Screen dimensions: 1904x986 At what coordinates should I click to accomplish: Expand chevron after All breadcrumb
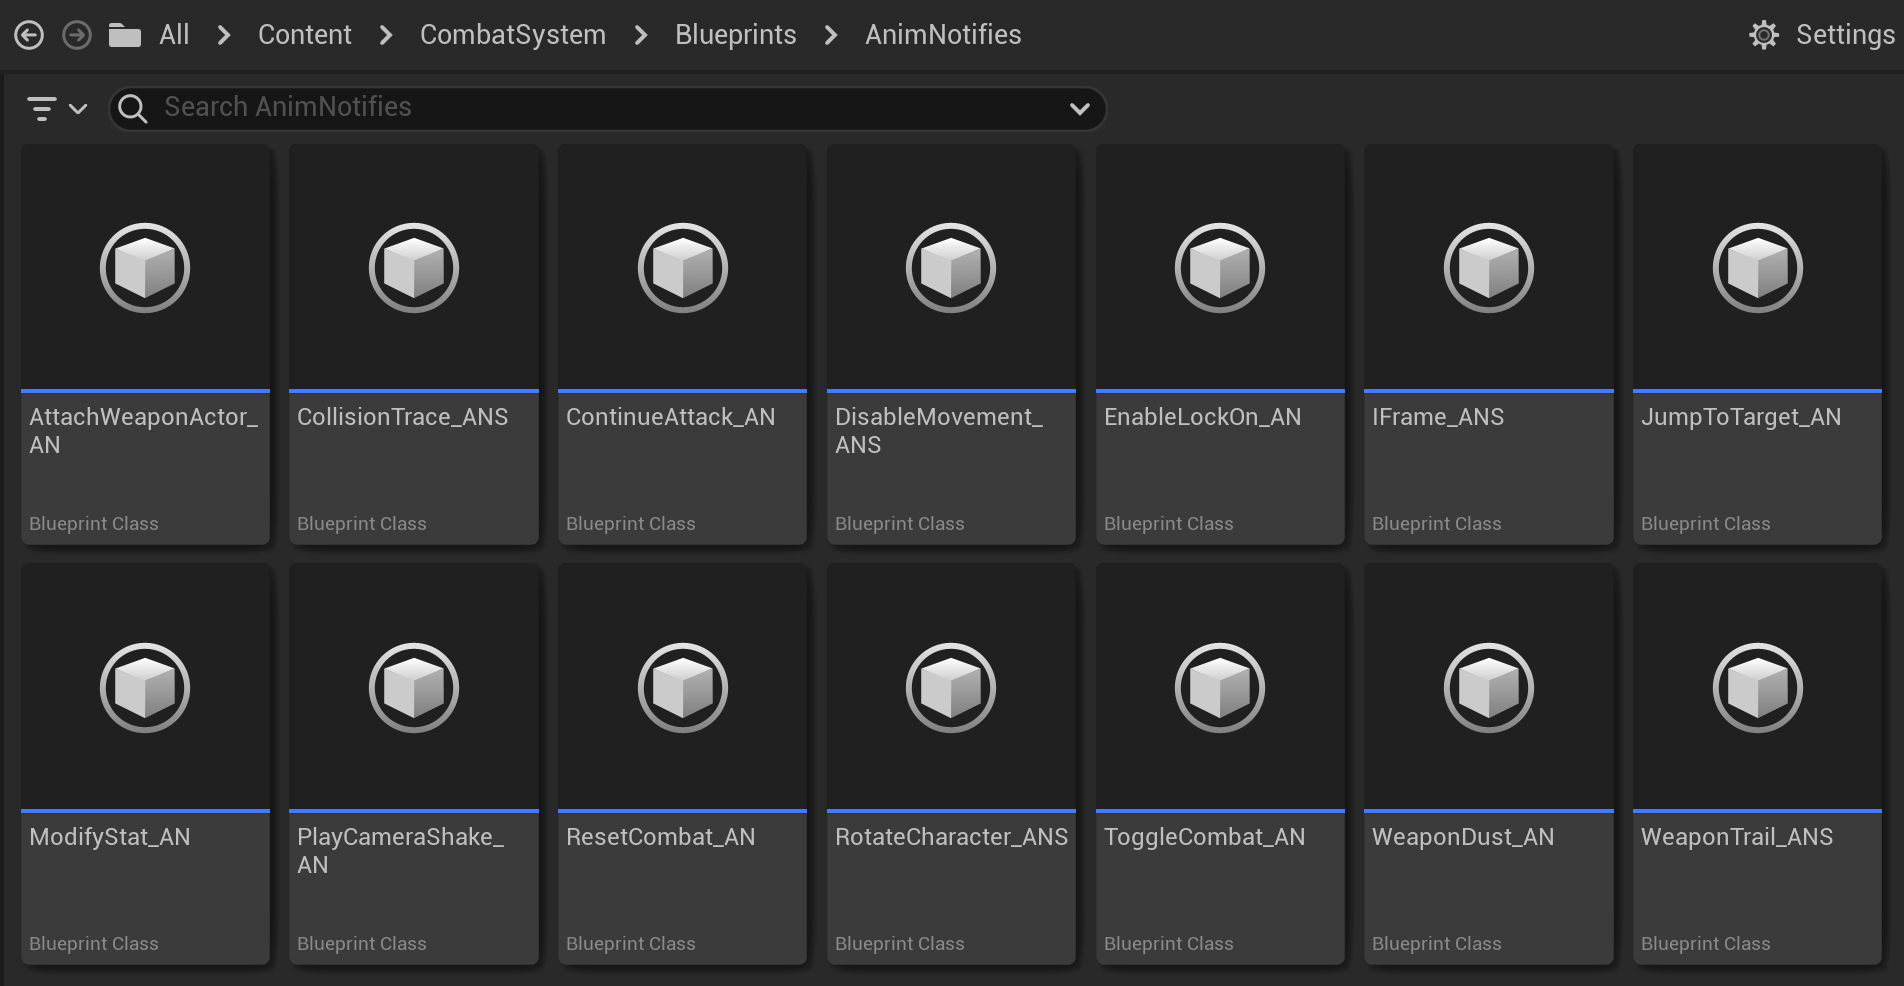(224, 36)
